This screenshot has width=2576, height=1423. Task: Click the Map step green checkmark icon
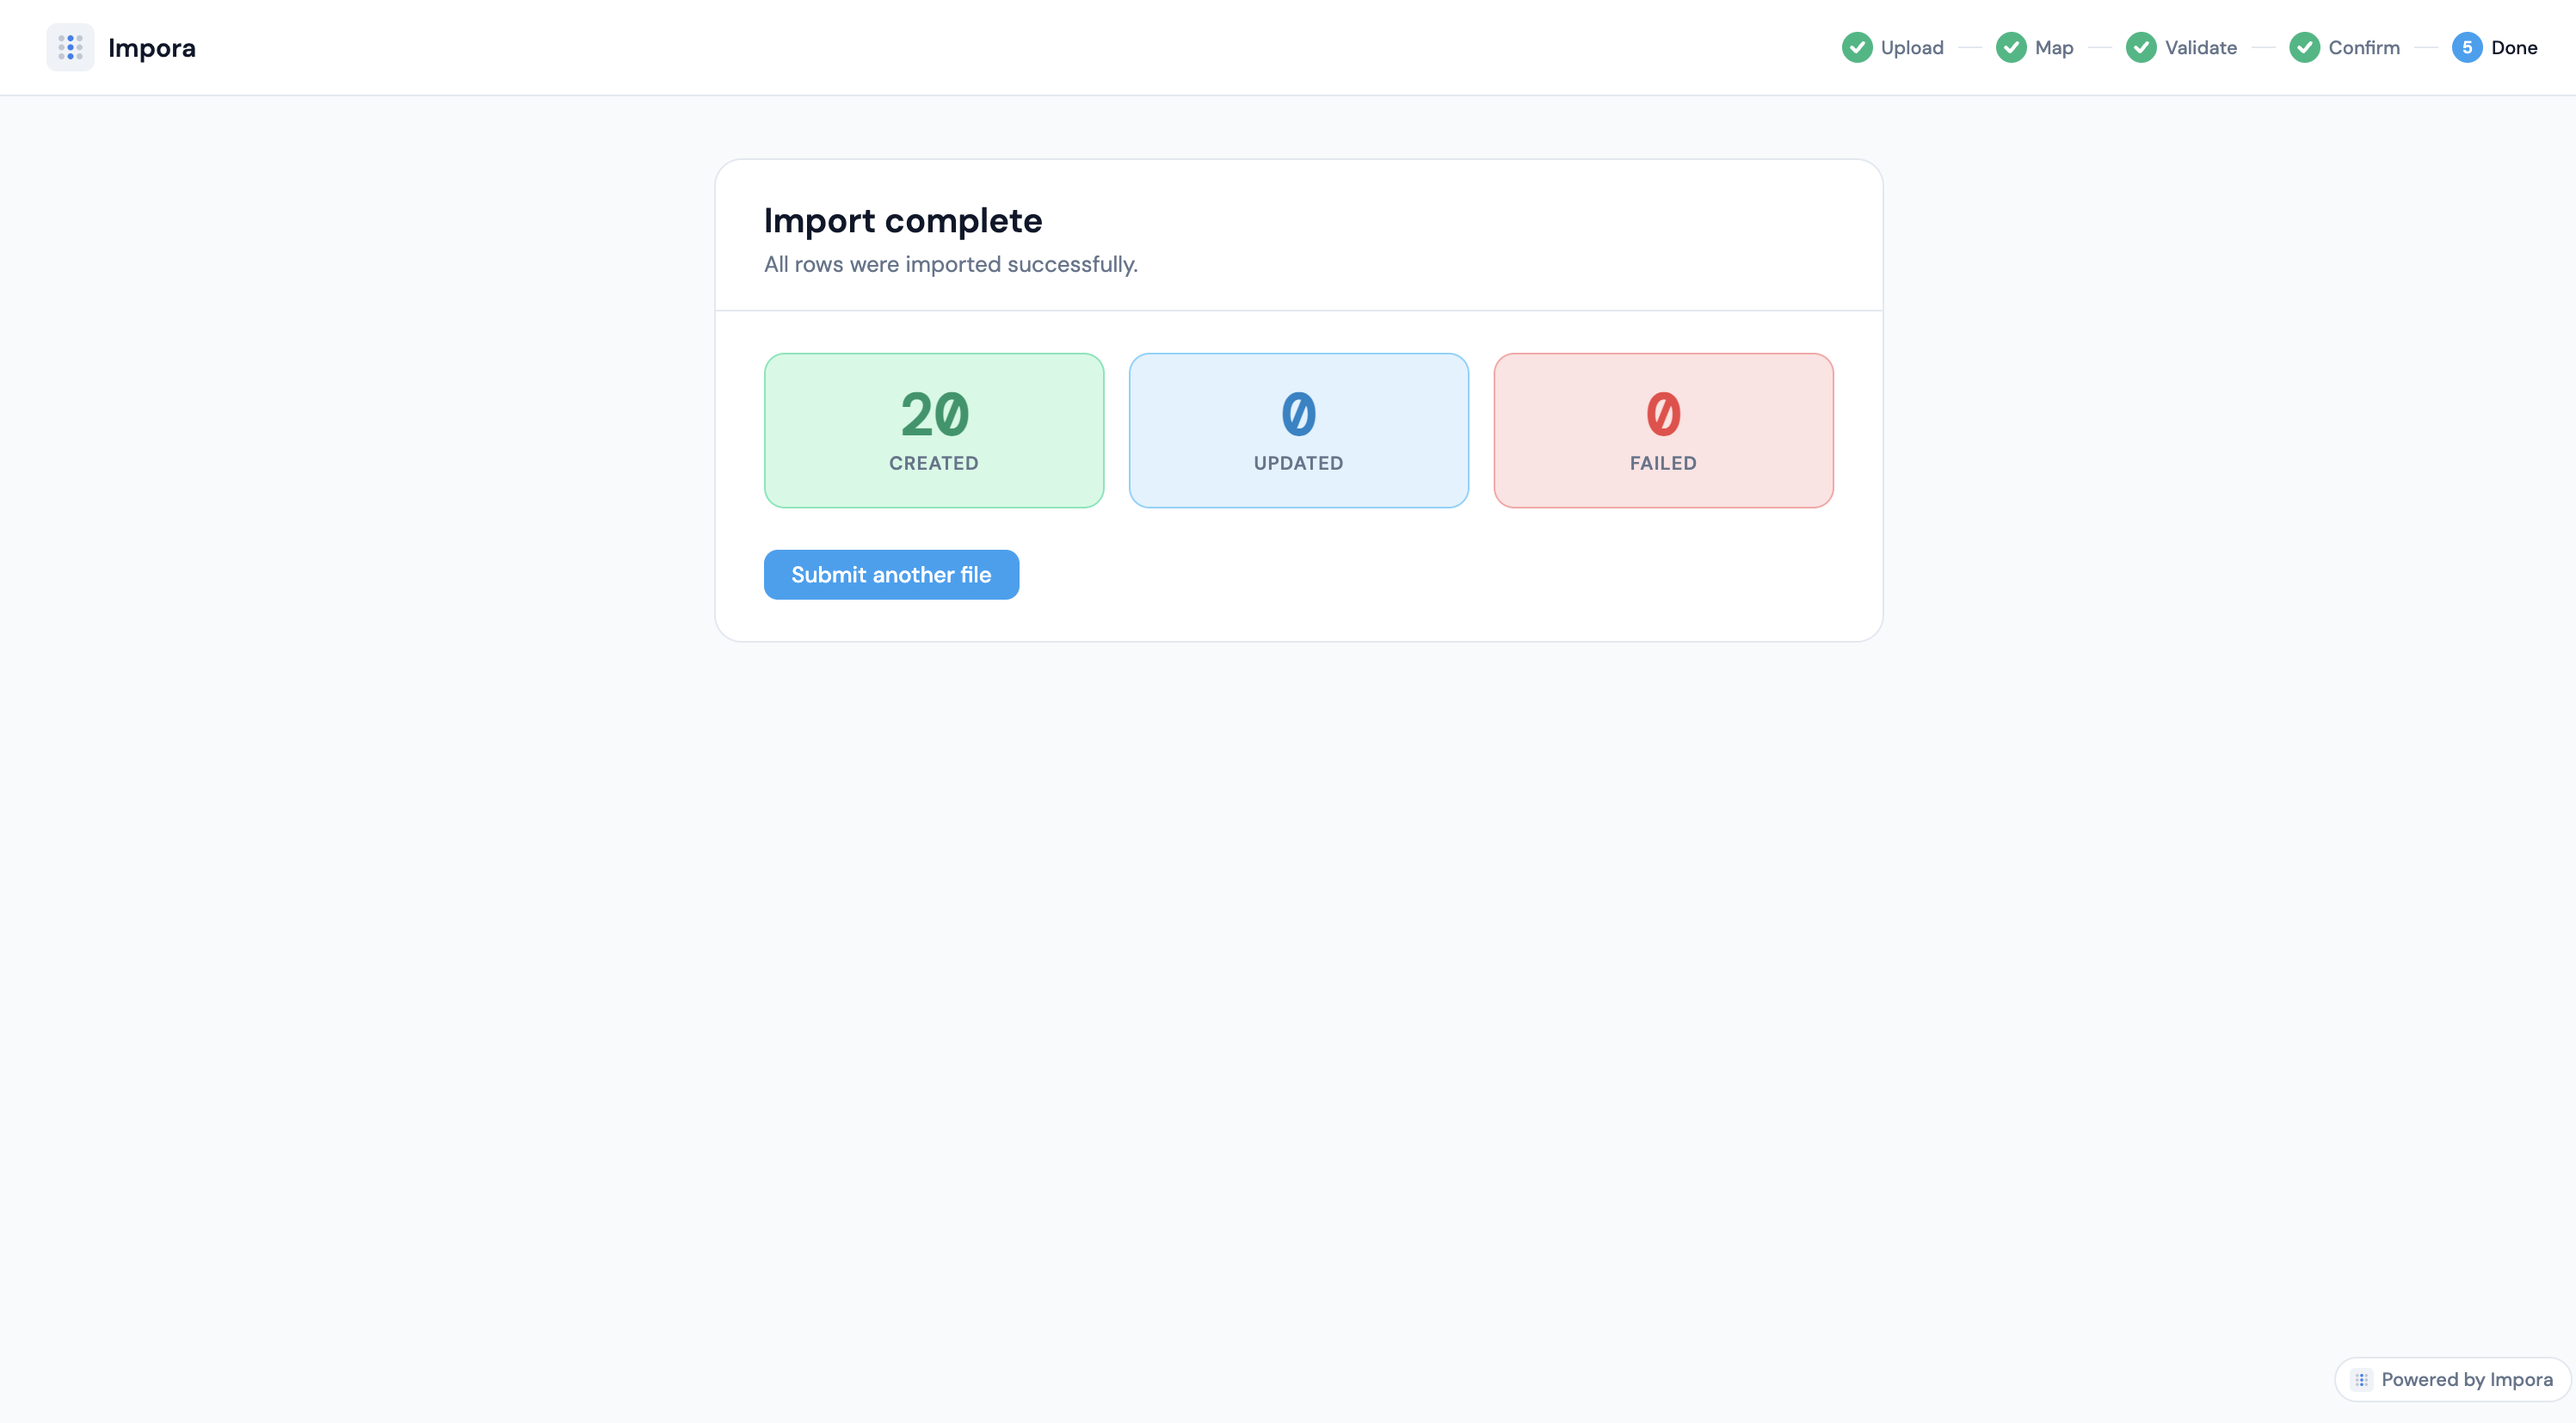click(2011, 47)
